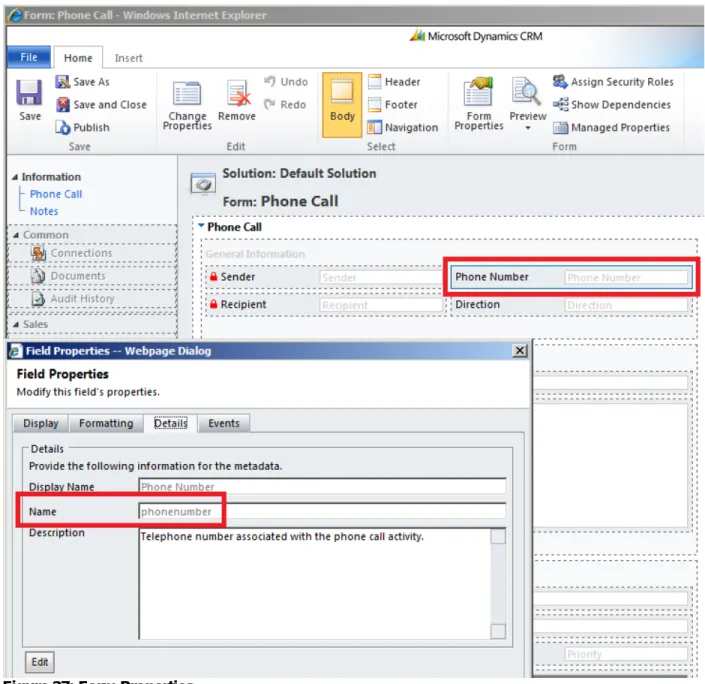Publish the form customizations

click(82, 127)
